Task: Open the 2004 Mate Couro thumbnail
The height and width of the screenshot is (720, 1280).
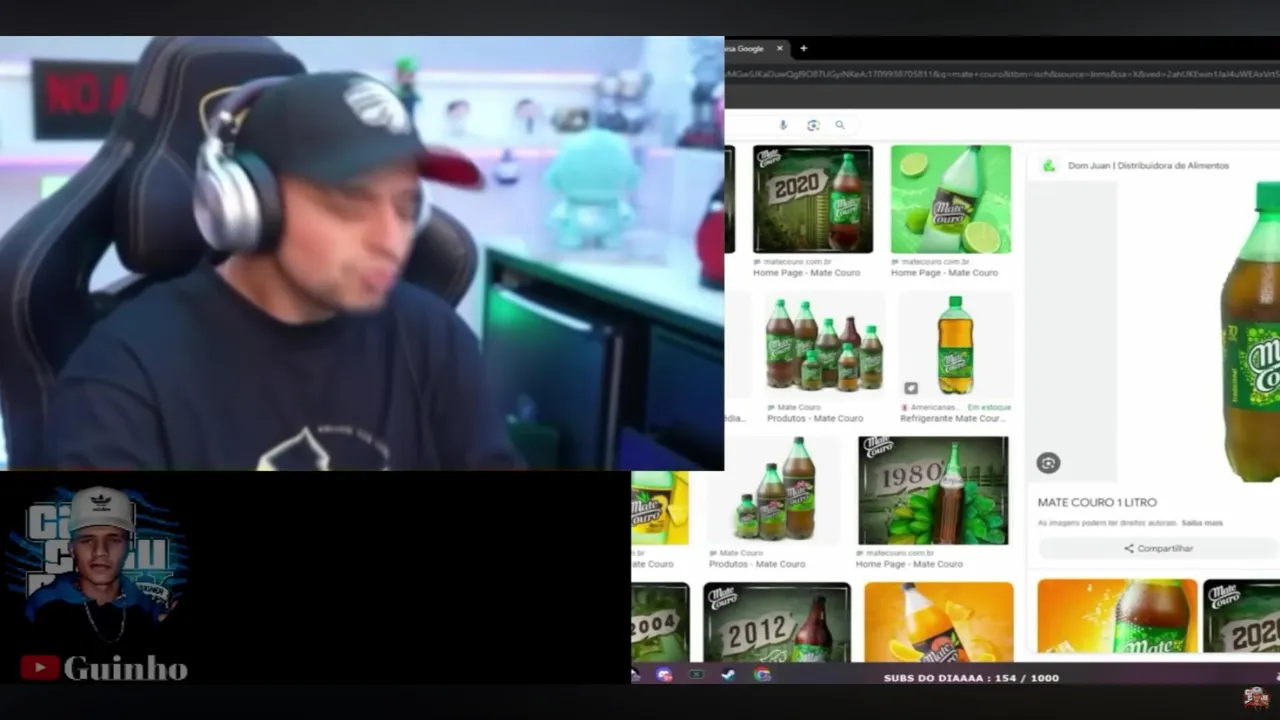Action: point(660,622)
